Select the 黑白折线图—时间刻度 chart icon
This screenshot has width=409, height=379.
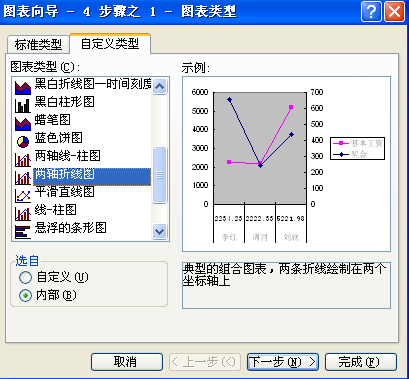(x=23, y=87)
